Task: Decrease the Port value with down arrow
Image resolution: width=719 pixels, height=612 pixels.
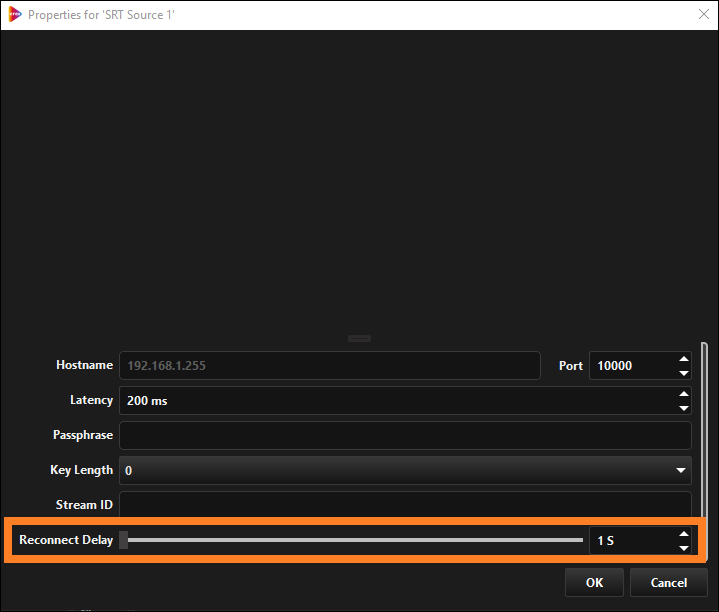Action: (684, 373)
